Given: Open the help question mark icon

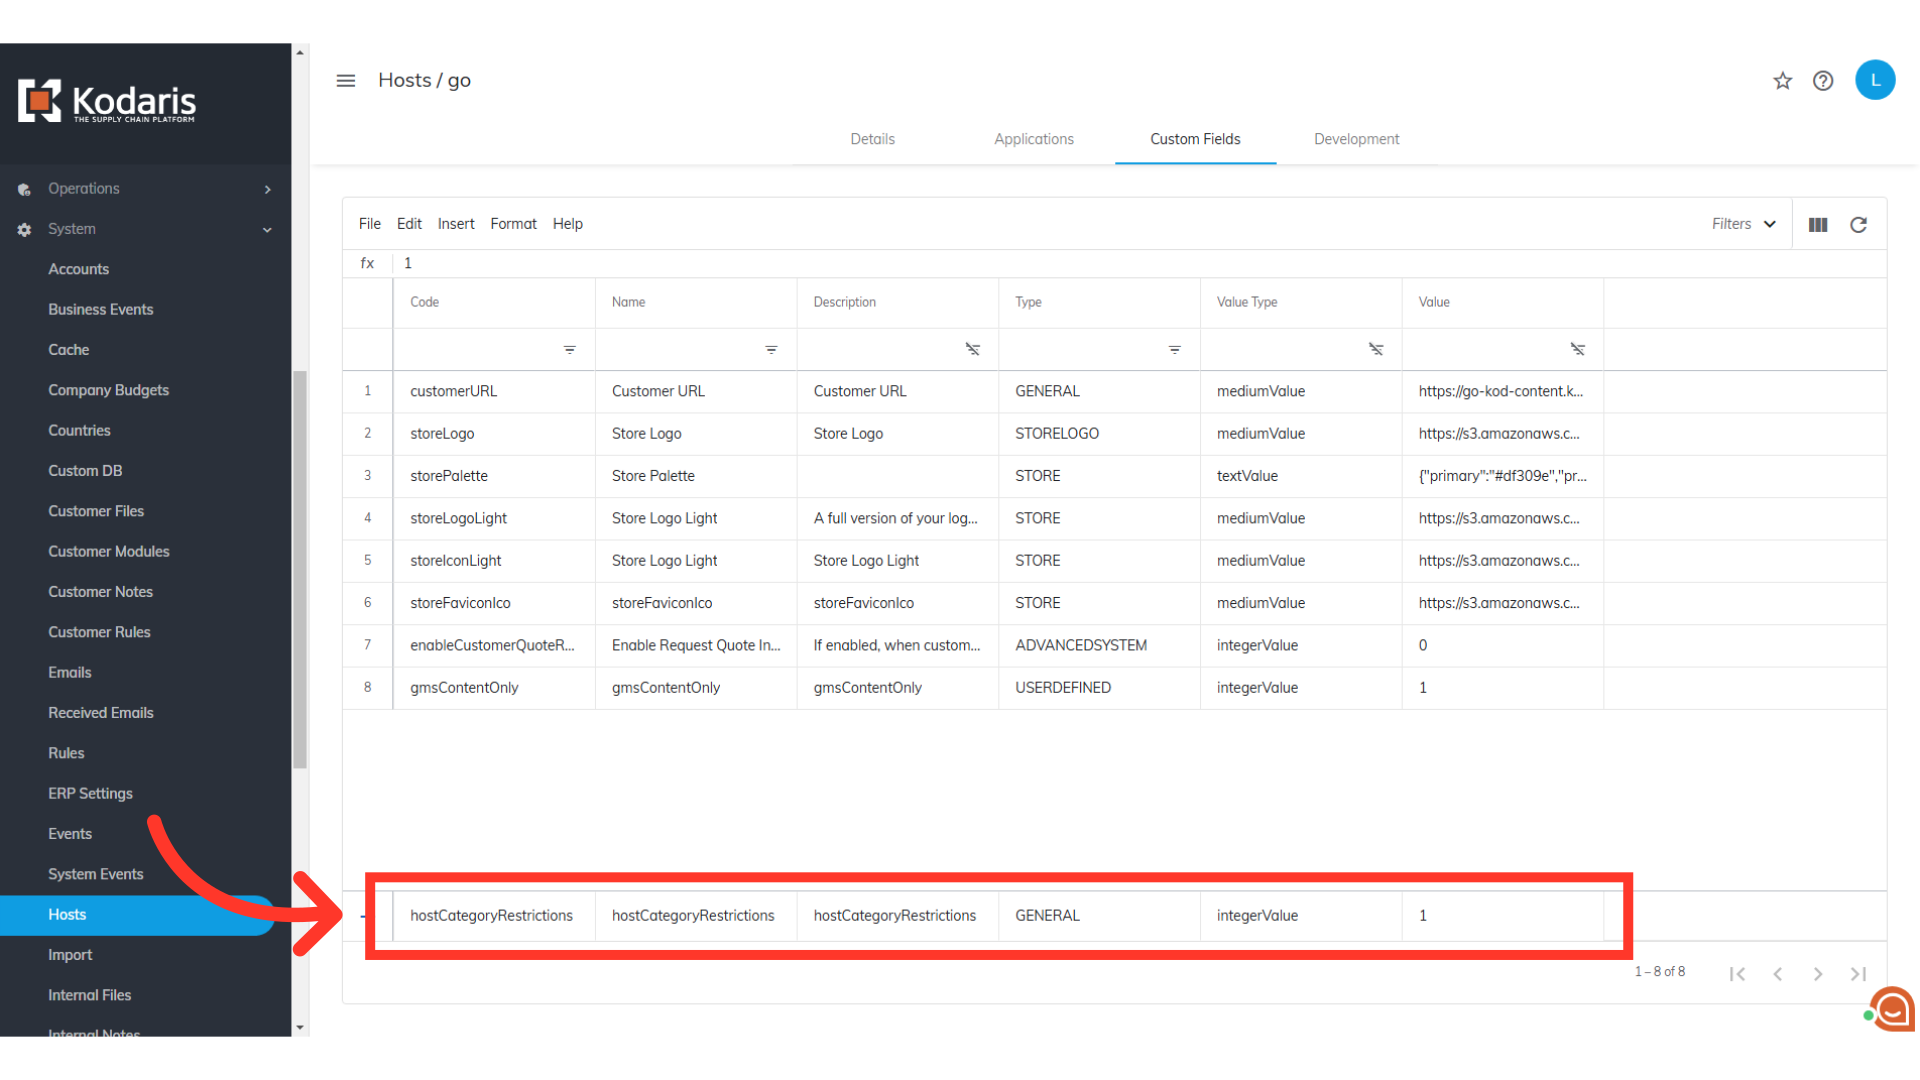Looking at the screenshot, I should click(1823, 81).
